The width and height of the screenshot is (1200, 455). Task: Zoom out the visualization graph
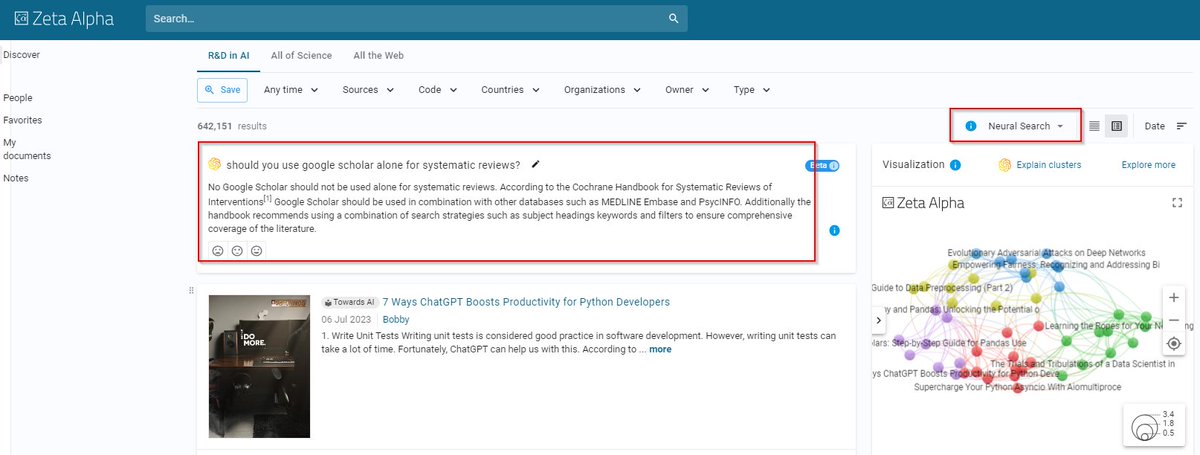1174,320
